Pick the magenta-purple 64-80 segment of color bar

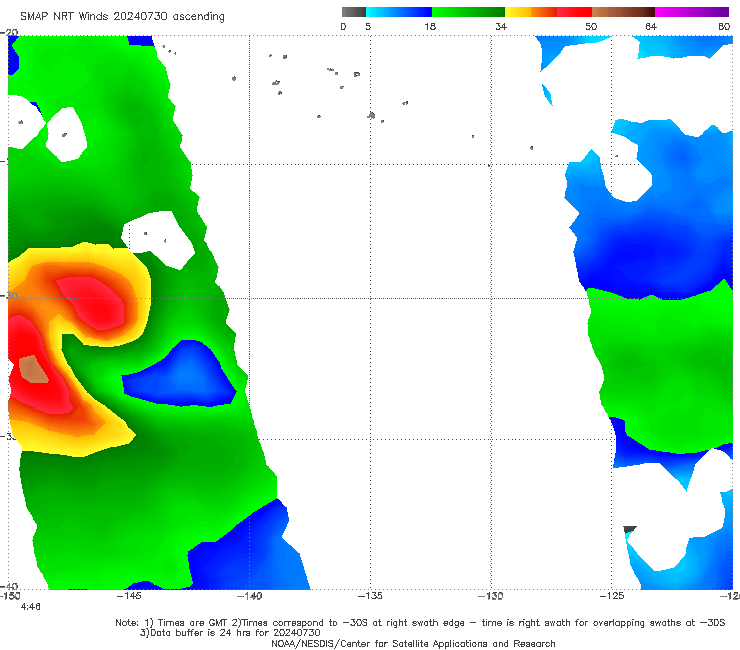(x=692, y=12)
